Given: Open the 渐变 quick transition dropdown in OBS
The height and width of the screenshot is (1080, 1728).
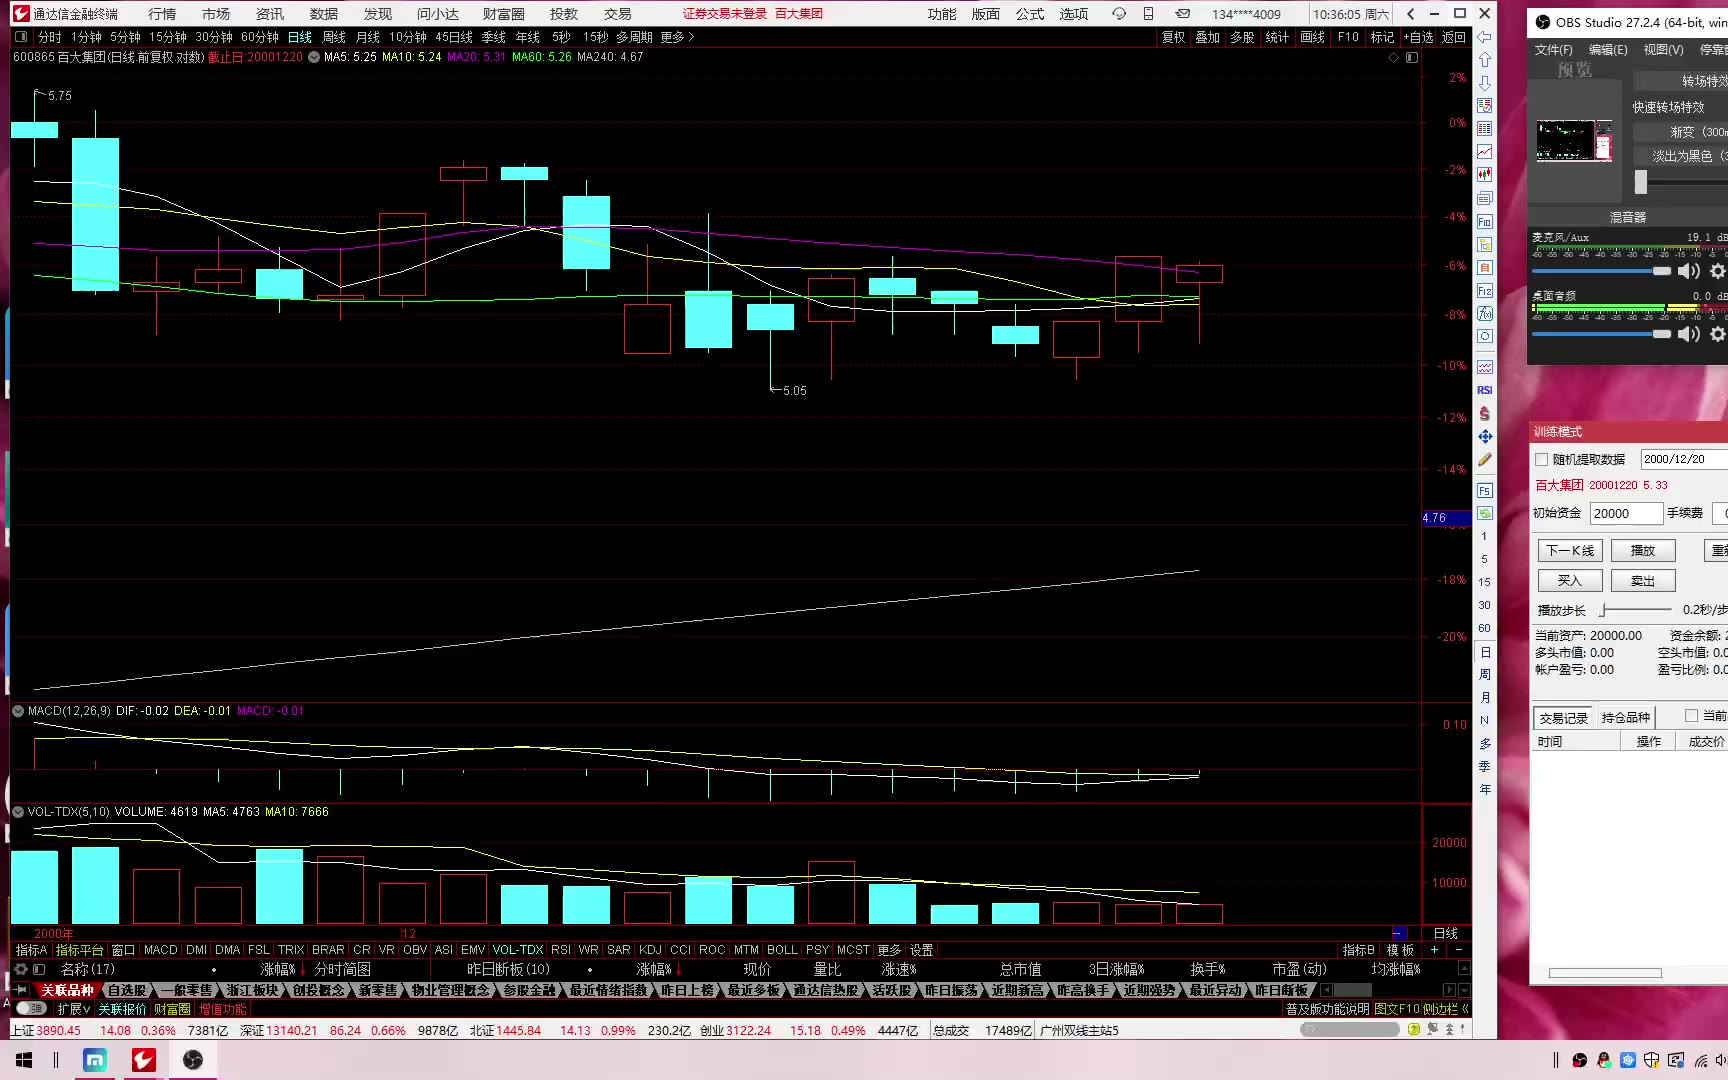Looking at the screenshot, I should coord(1680,132).
